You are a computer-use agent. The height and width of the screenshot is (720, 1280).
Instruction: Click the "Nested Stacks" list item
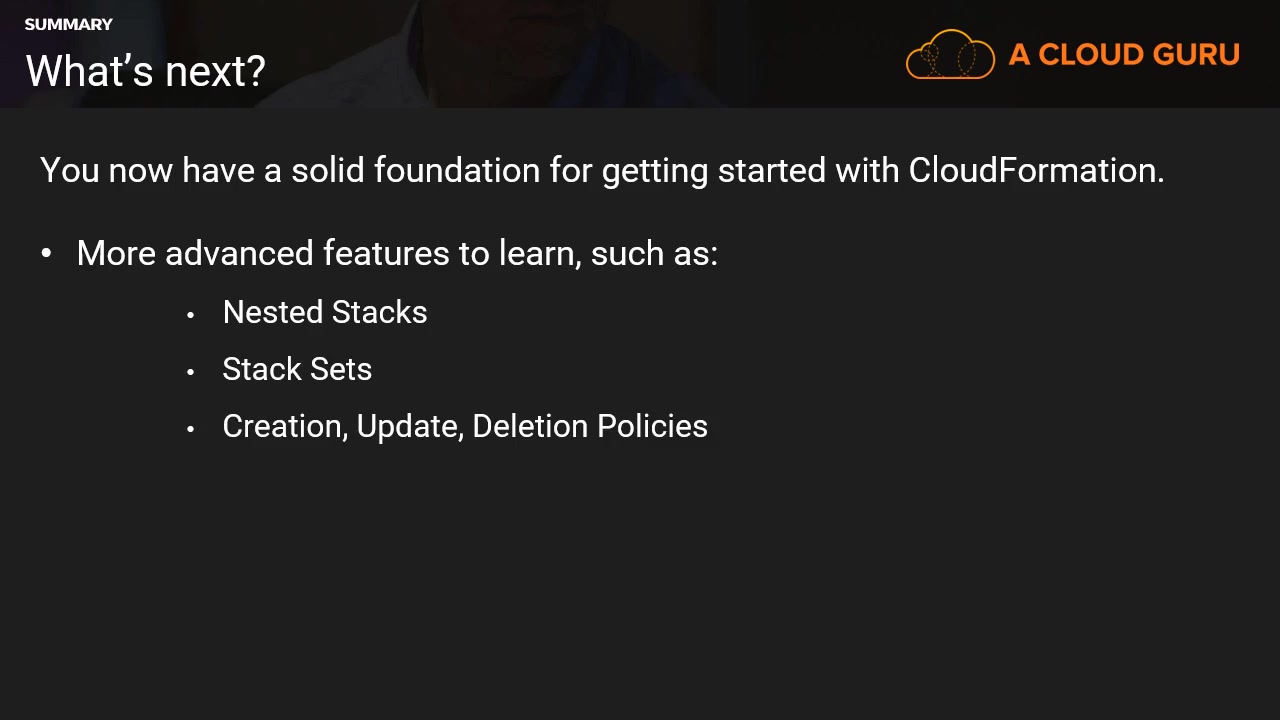click(x=325, y=312)
